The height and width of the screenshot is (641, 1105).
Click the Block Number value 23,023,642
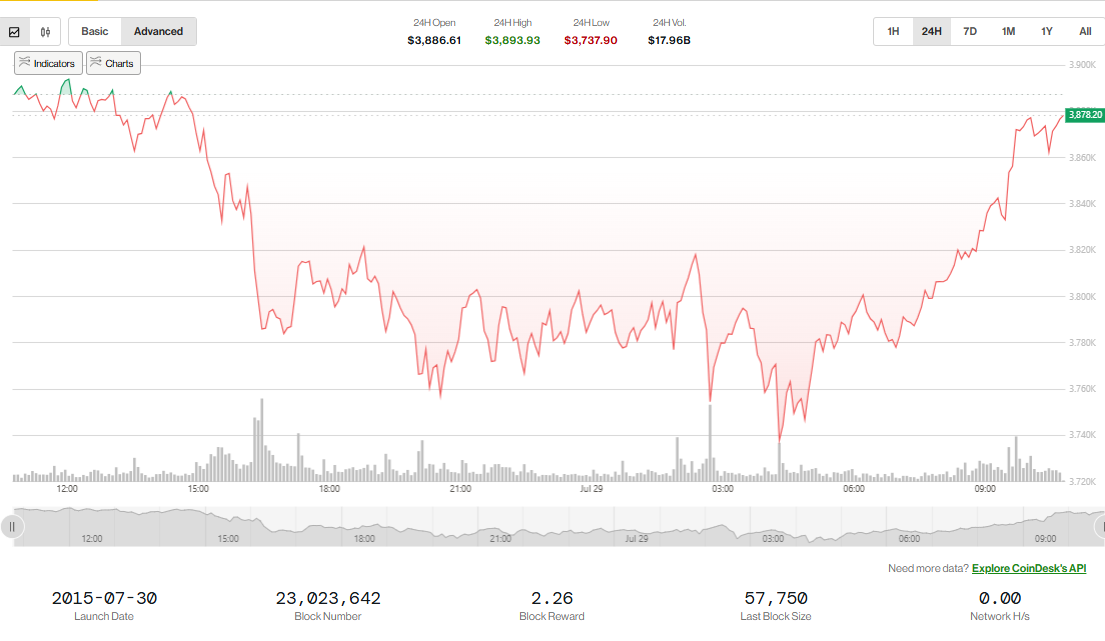click(328, 598)
